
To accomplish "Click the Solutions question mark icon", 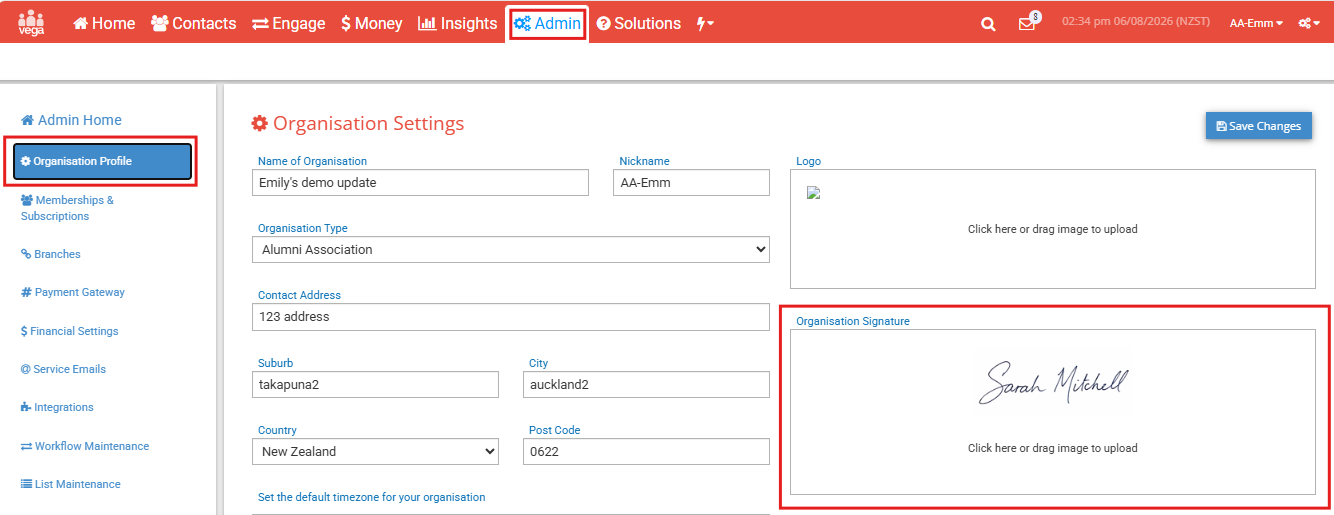I will click(x=604, y=23).
